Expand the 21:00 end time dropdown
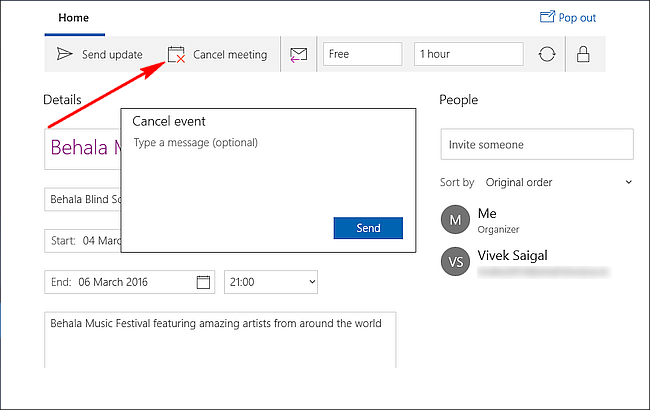Image resolution: width=650 pixels, height=410 pixels. pyautogui.click(x=271, y=282)
